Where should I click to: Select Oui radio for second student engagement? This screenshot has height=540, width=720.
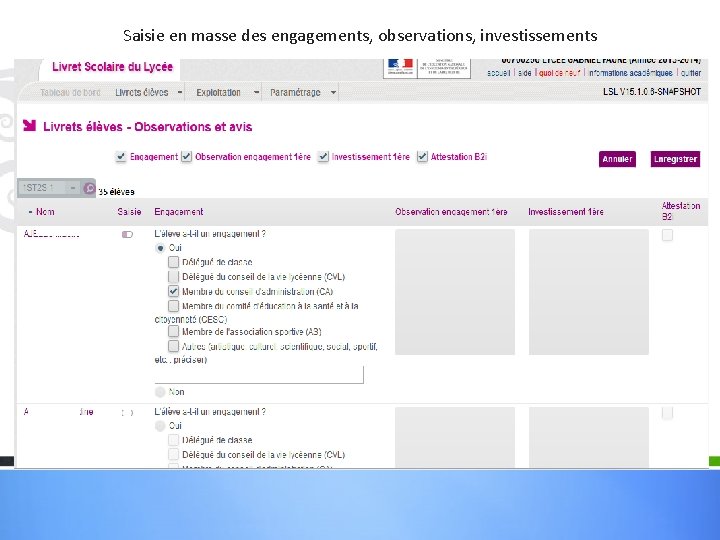coord(160,426)
